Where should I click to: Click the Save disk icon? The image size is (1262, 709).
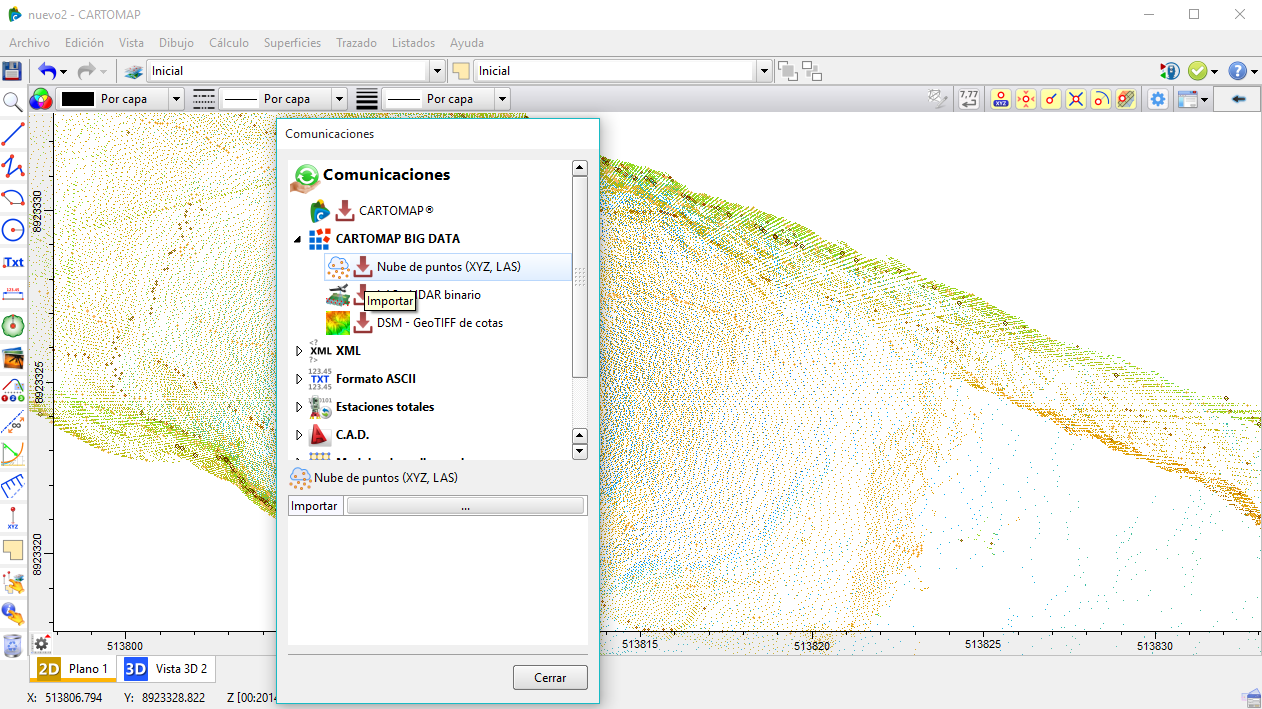12,71
